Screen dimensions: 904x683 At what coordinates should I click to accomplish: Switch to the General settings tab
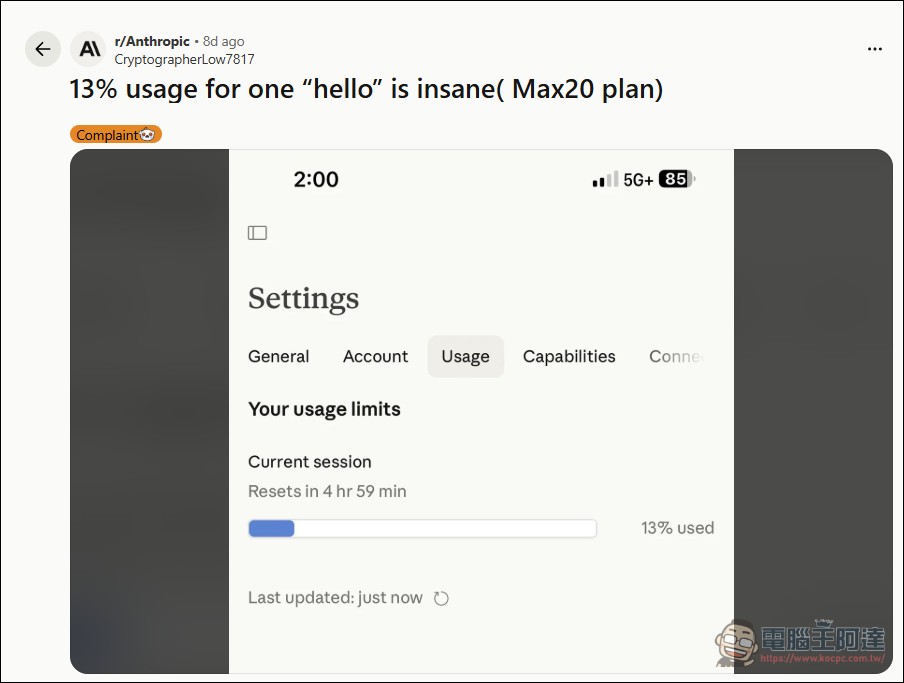(x=279, y=356)
